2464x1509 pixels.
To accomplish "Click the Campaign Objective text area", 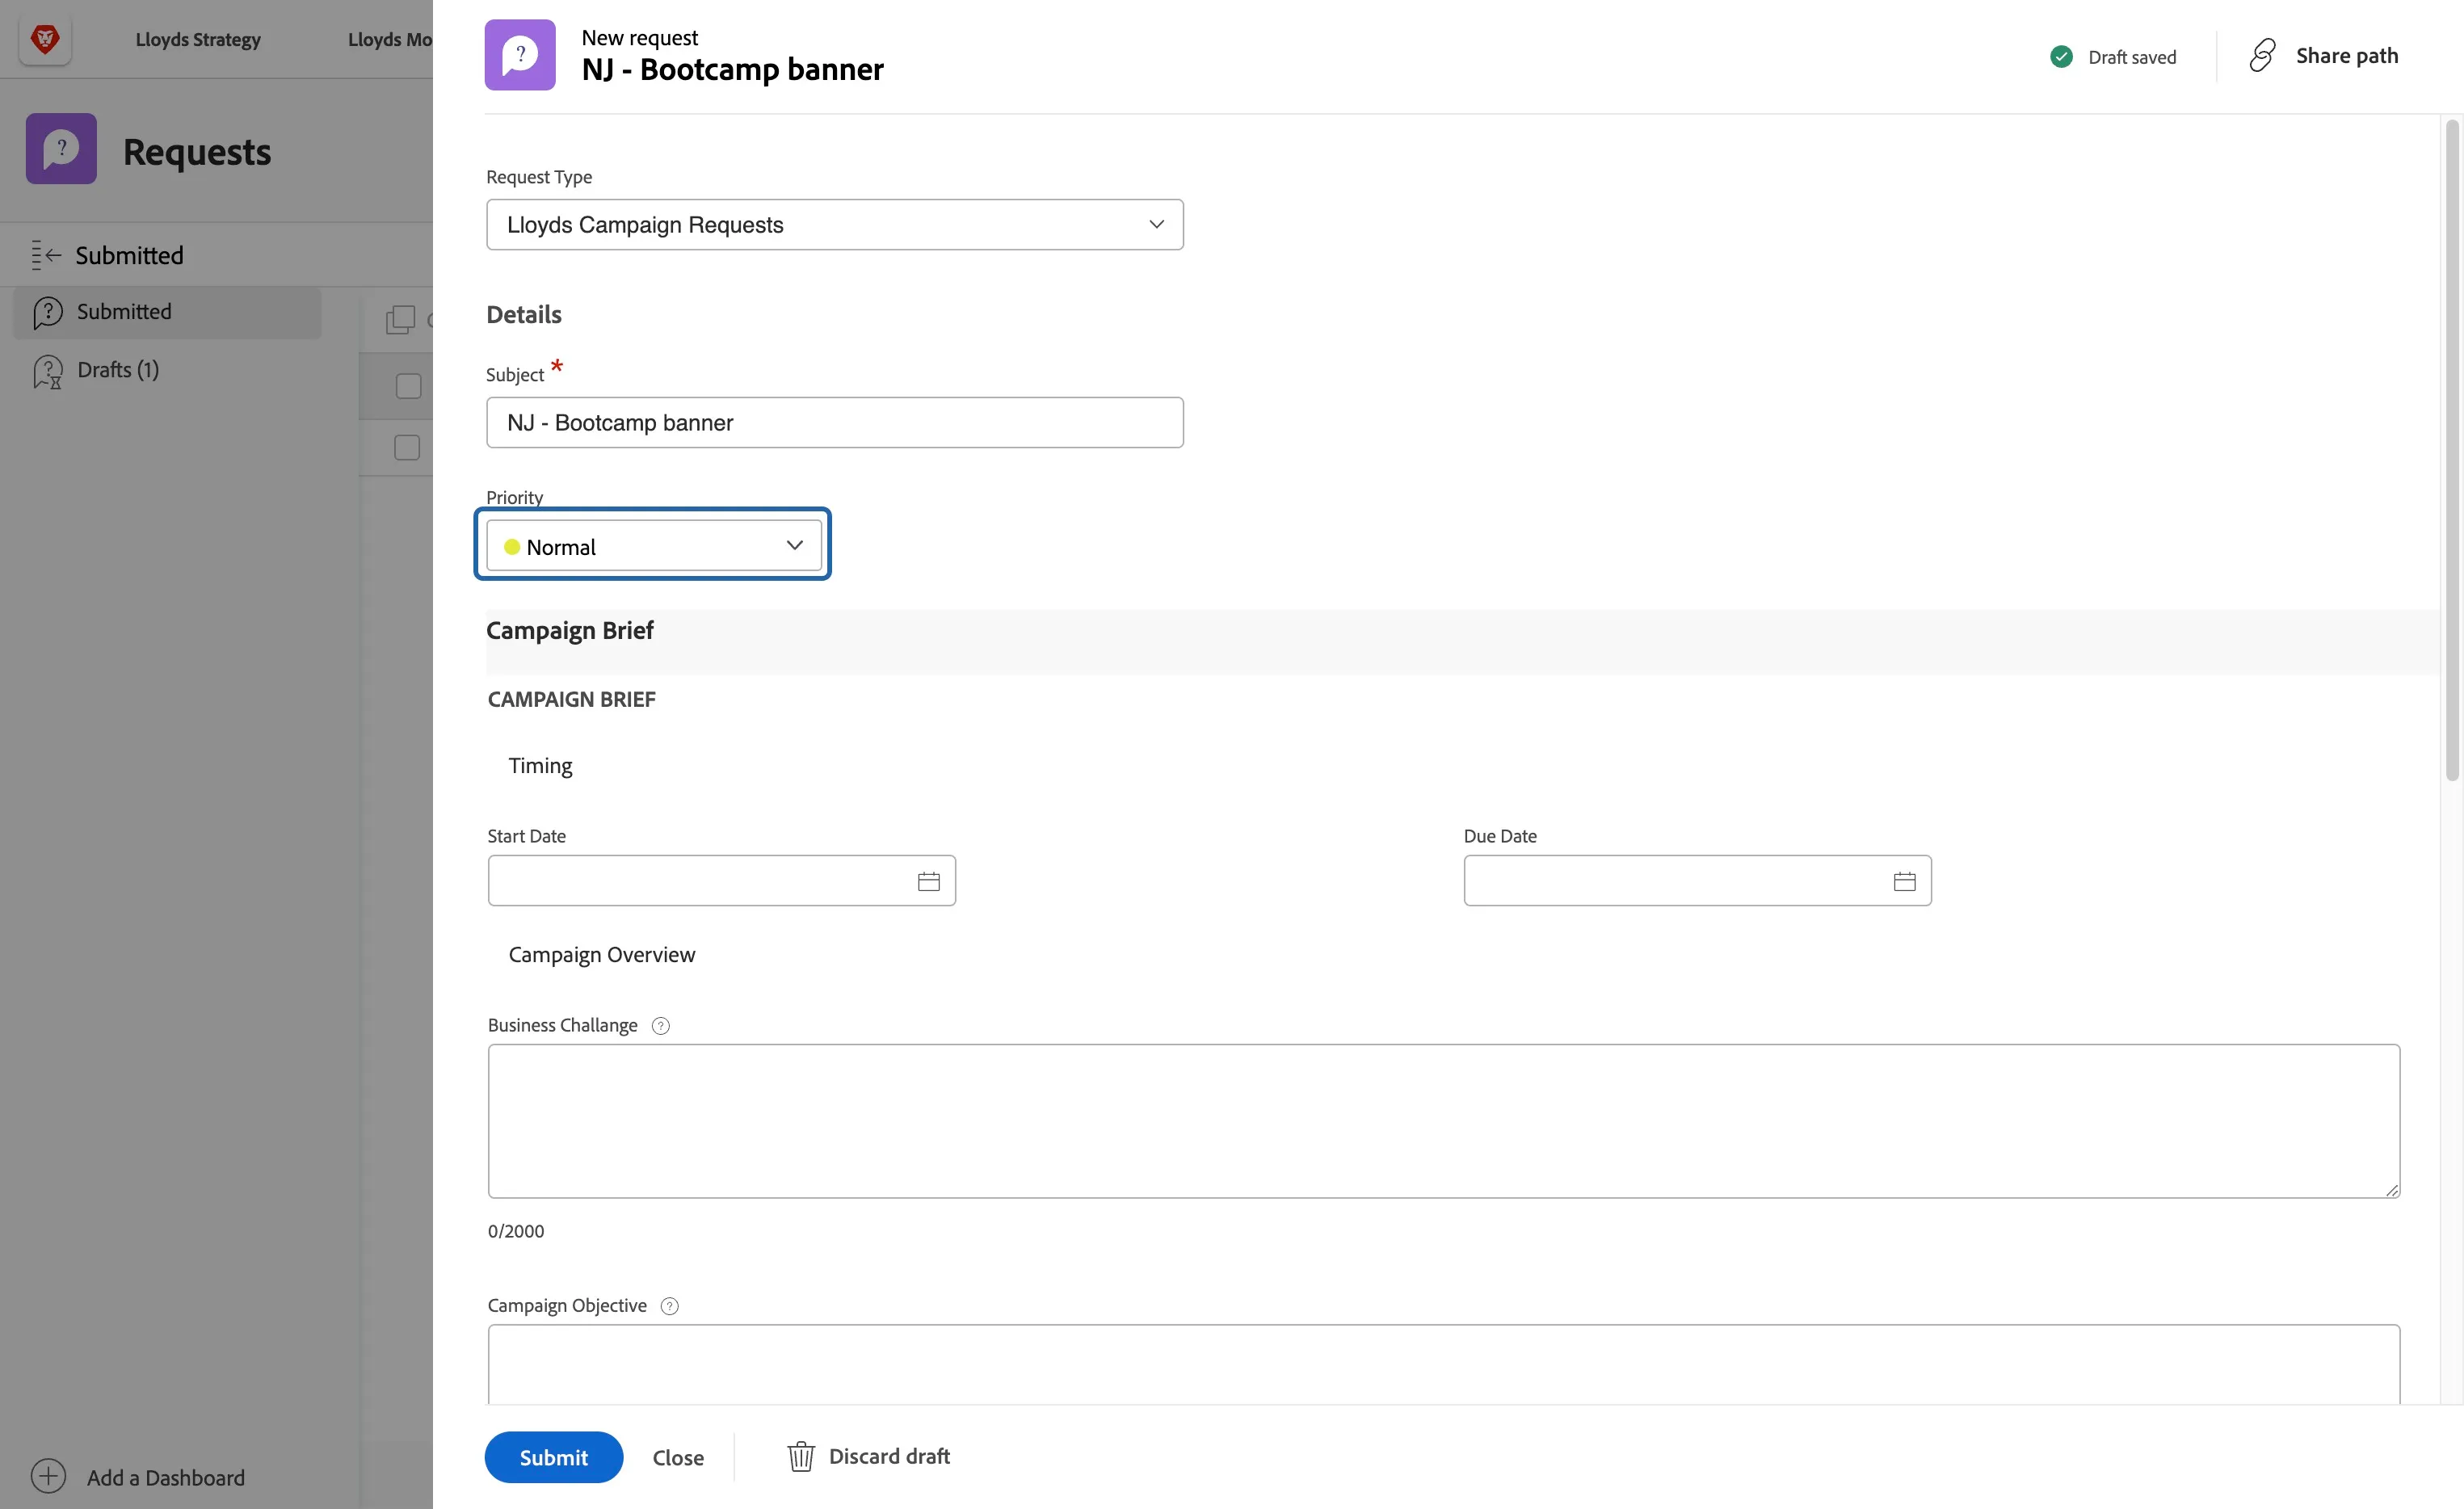I will tap(1443, 1365).
